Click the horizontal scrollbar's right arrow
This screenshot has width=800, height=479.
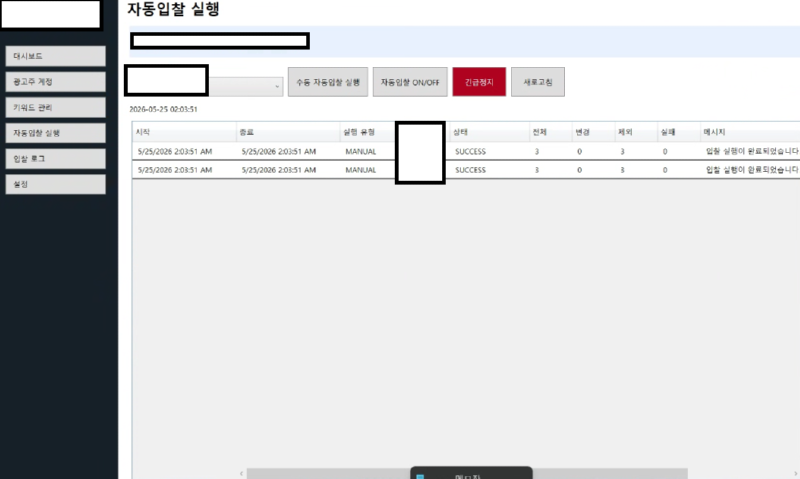795,474
